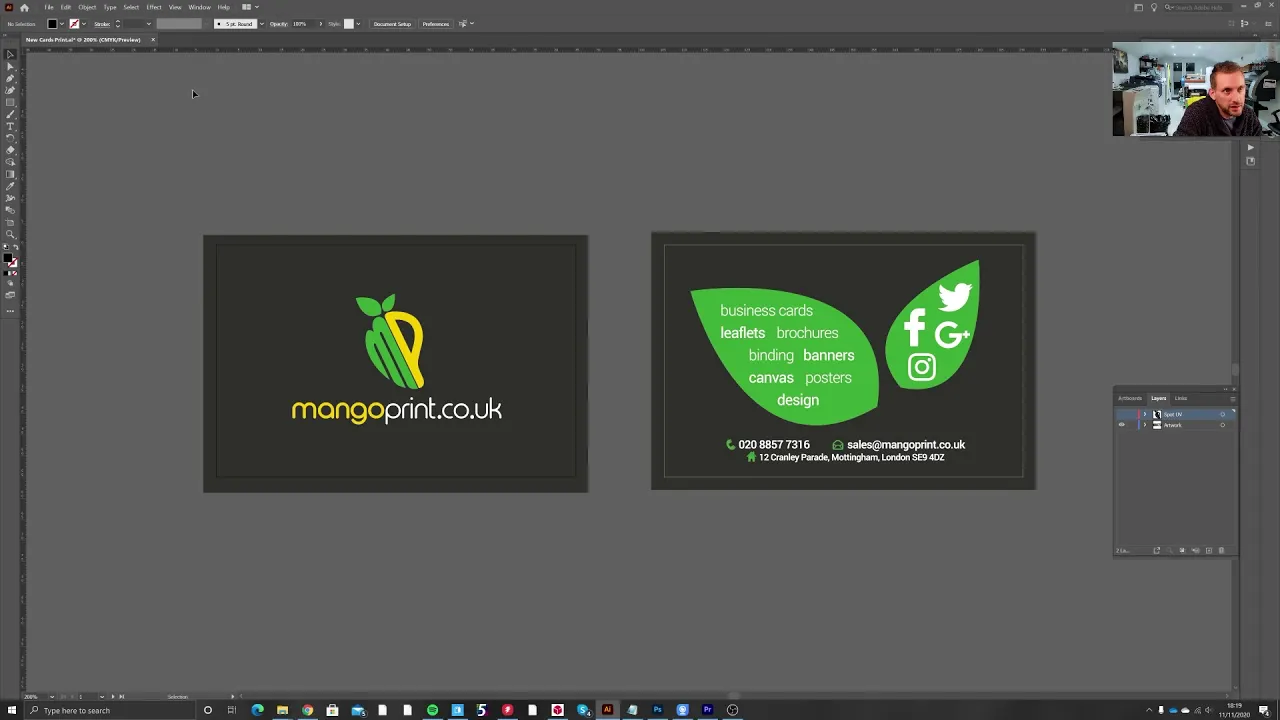Click the Create New Layer icon
Image resolution: width=1280 pixels, height=720 pixels.
(x=1209, y=550)
